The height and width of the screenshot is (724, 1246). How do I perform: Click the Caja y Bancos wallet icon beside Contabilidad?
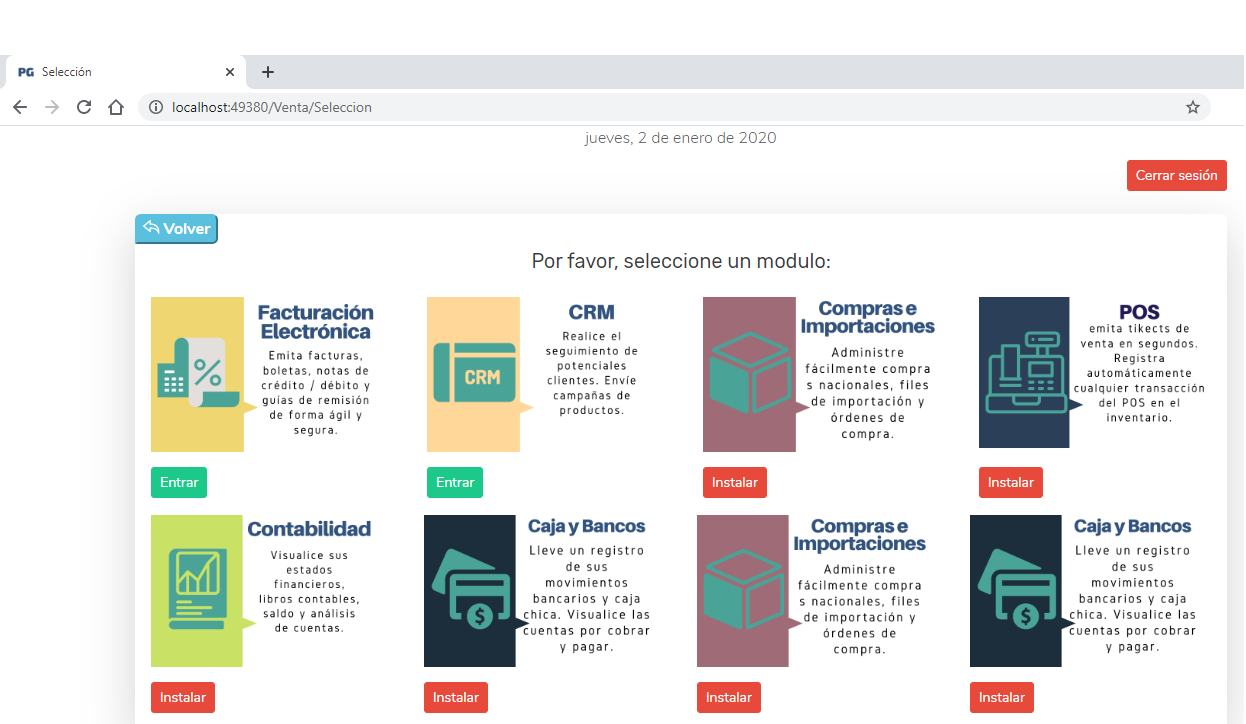point(470,590)
